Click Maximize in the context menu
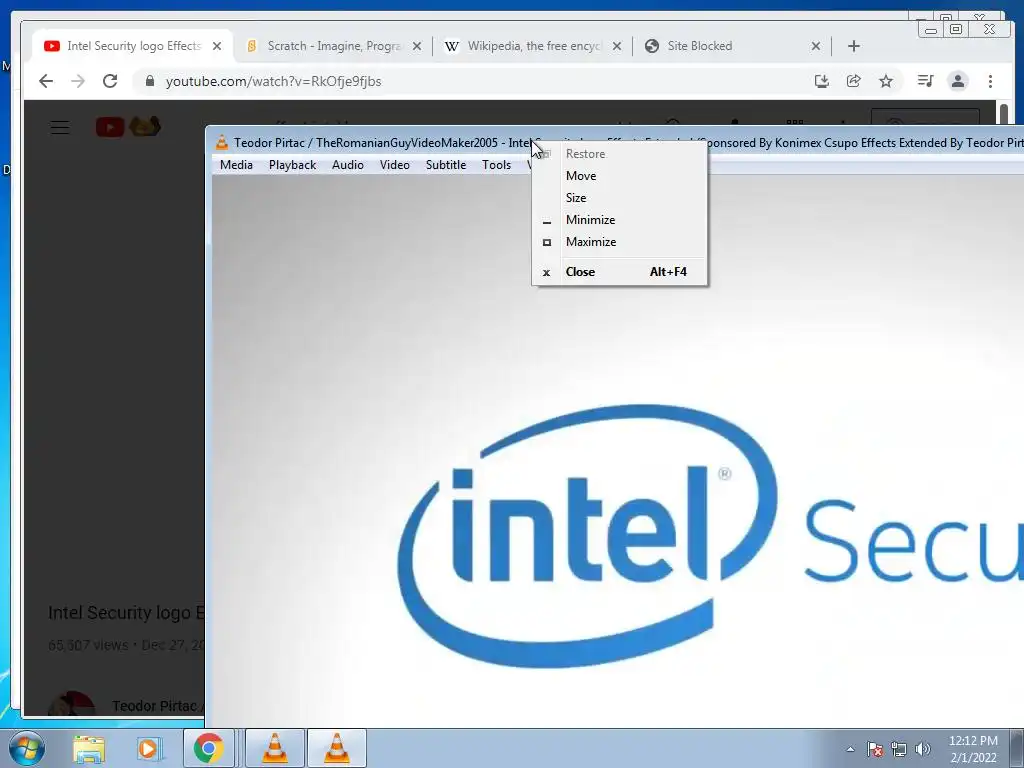 click(619, 242)
